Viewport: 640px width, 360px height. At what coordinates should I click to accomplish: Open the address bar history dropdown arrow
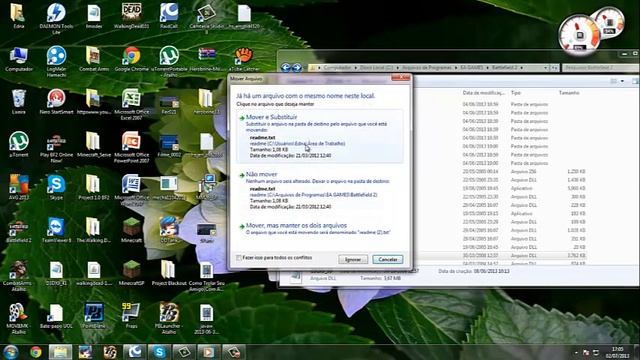pos(545,68)
